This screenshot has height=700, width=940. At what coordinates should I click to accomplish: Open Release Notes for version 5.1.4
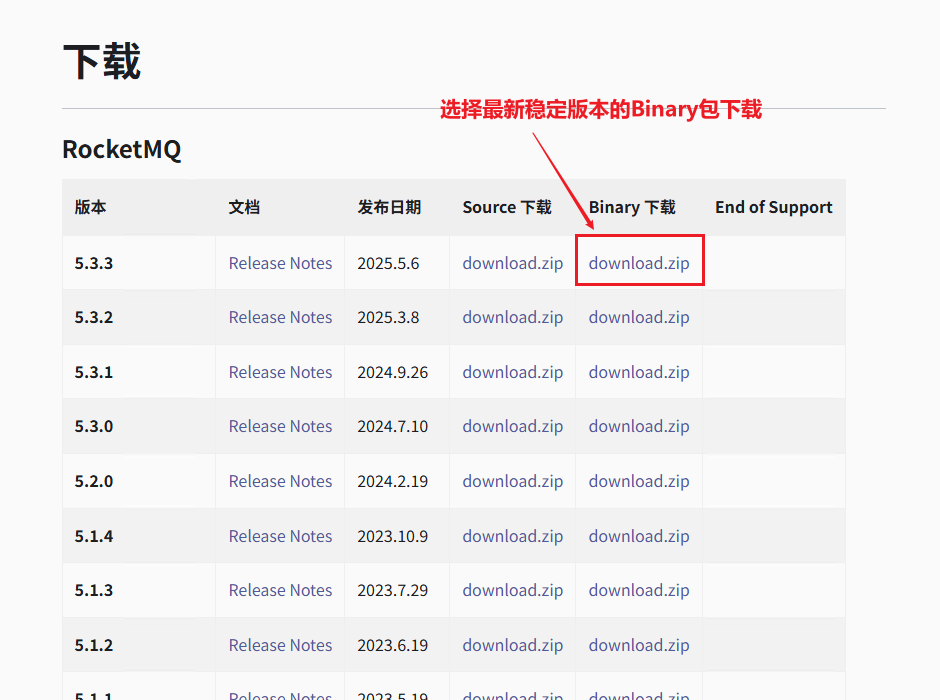280,536
